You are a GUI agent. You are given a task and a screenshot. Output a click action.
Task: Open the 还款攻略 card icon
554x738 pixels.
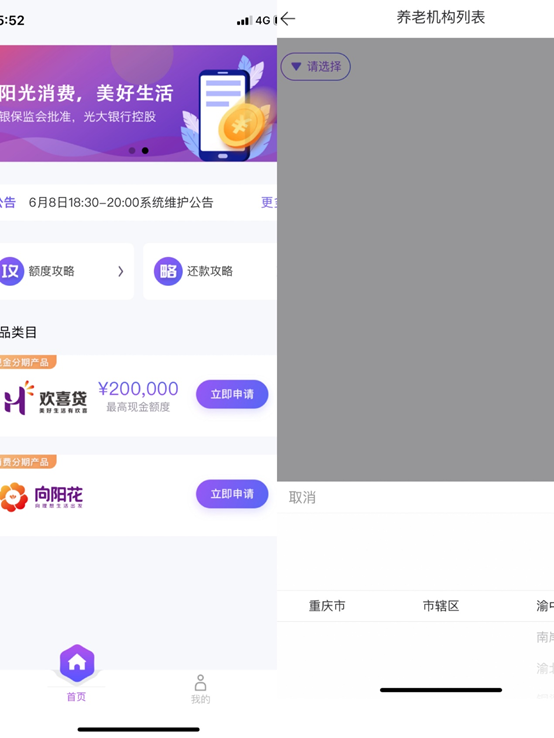click(168, 271)
